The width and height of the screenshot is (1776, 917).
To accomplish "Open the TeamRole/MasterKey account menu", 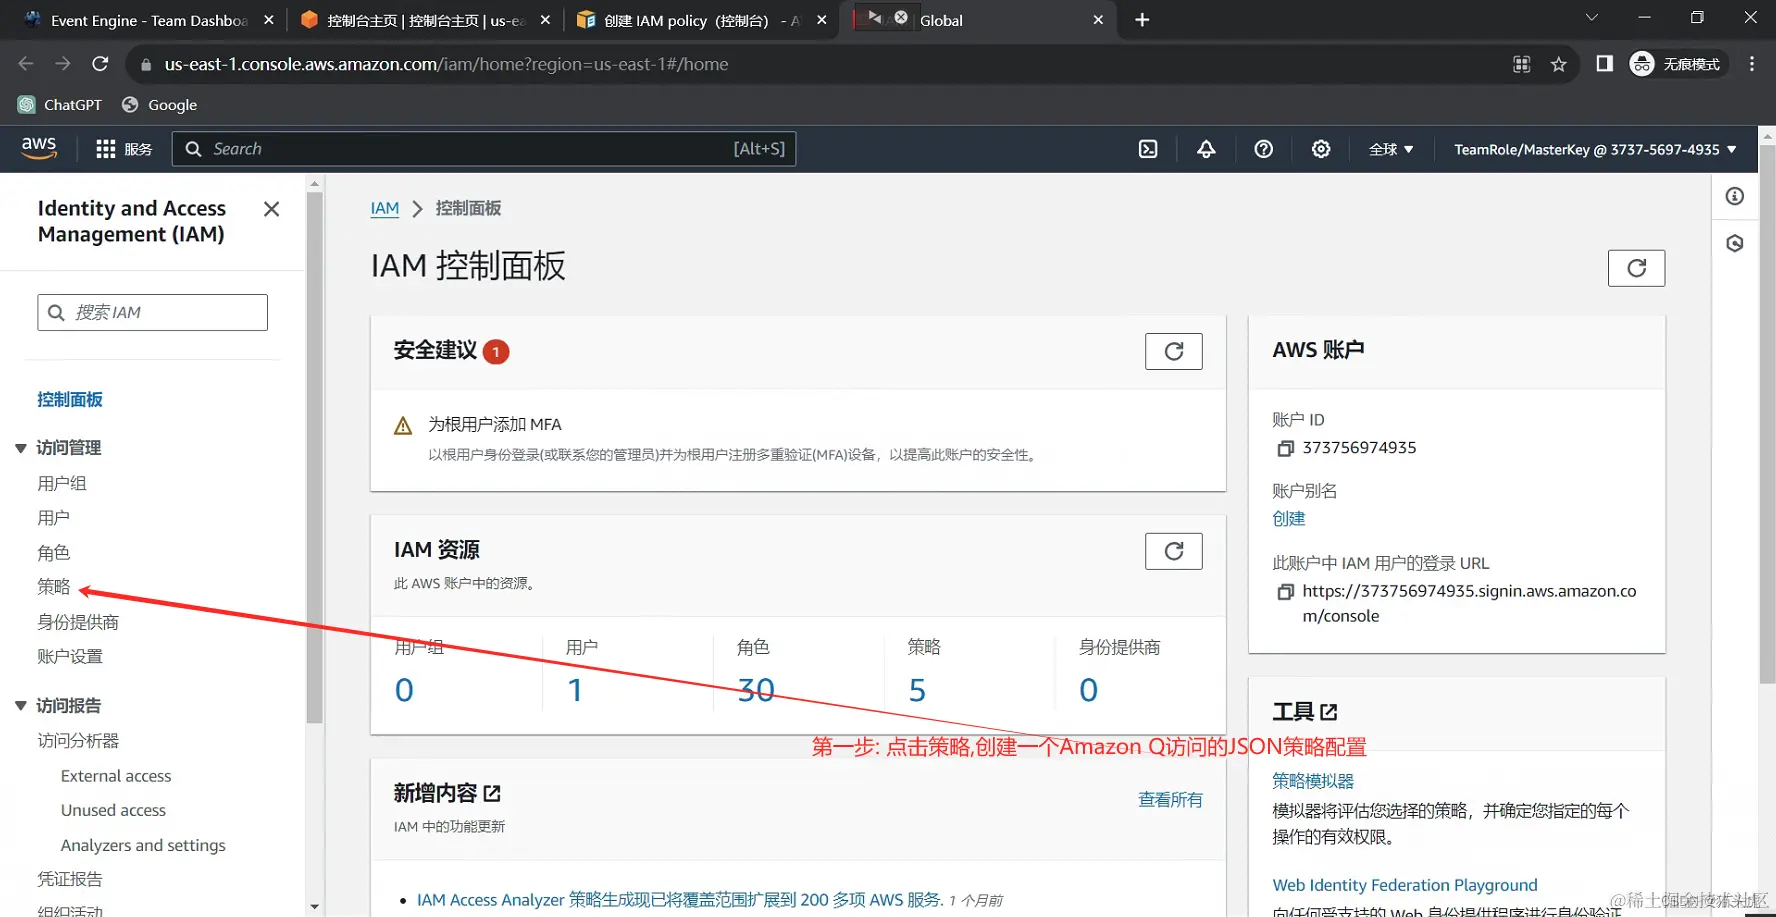I will [1595, 149].
